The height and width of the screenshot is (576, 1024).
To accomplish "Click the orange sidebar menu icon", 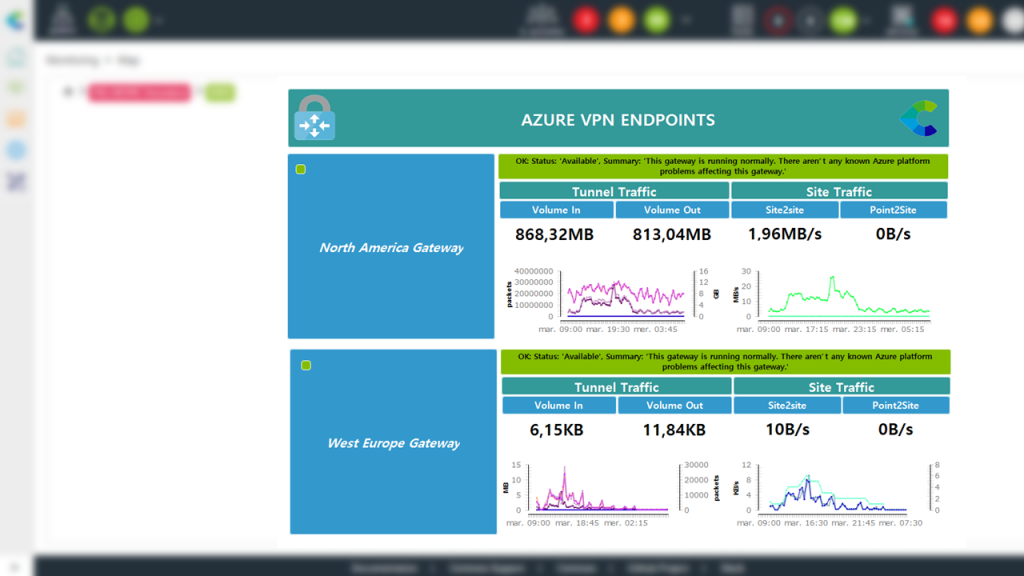I will [16, 120].
